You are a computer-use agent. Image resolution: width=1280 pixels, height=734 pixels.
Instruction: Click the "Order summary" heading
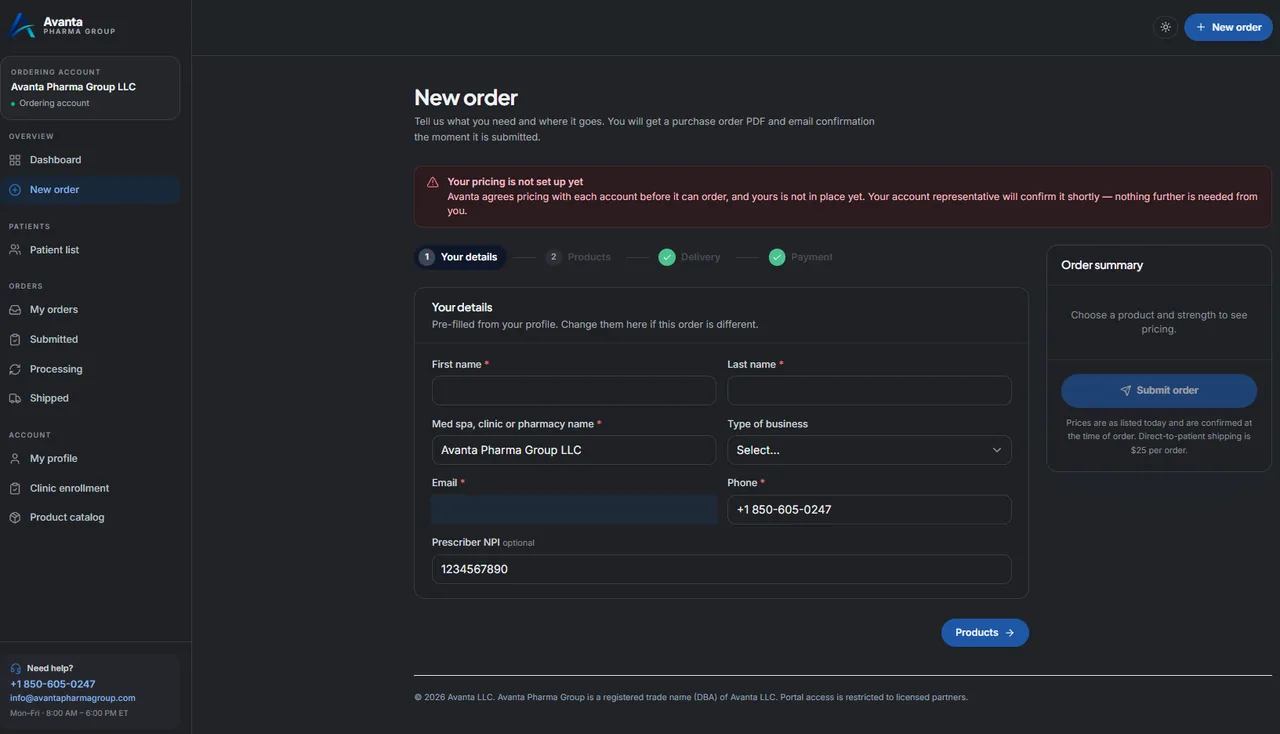[x=1102, y=265]
